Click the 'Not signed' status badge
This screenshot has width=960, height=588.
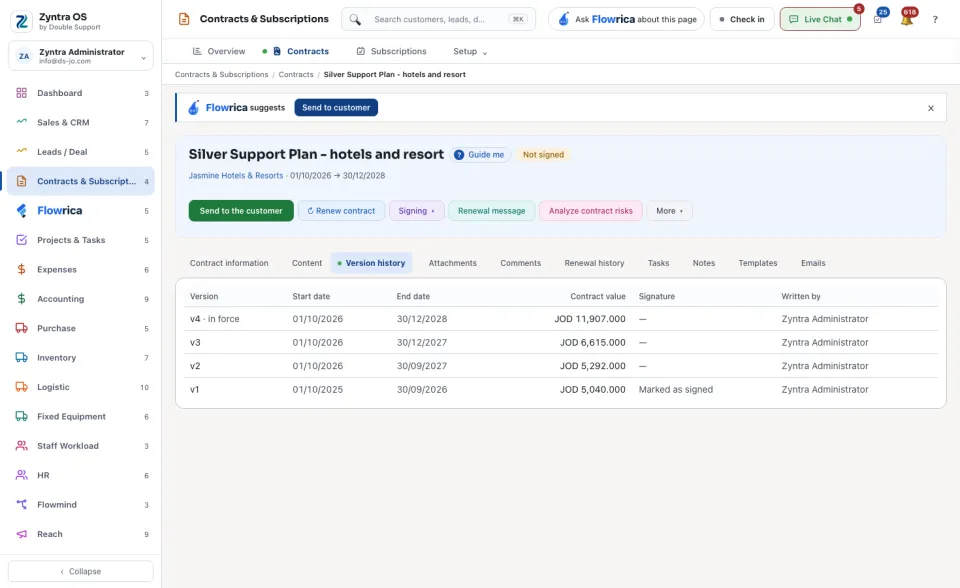pyautogui.click(x=544, y=155)
